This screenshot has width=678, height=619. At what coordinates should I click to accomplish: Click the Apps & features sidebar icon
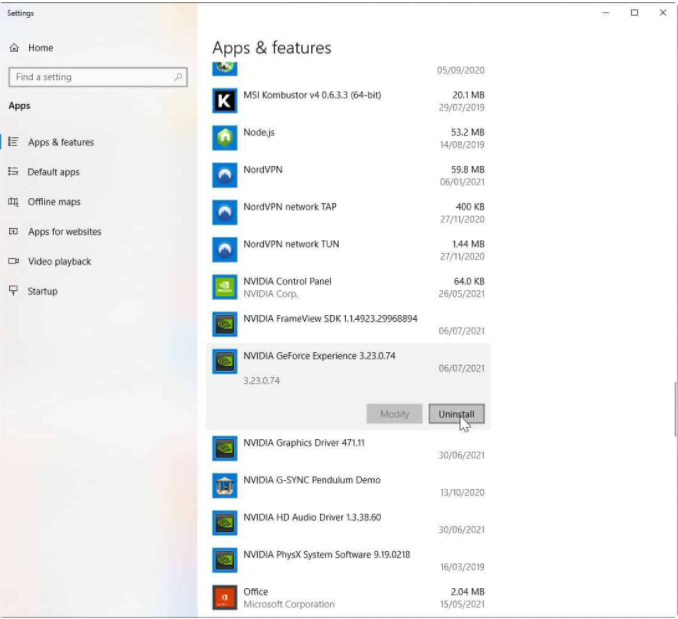tap(13, 141)
